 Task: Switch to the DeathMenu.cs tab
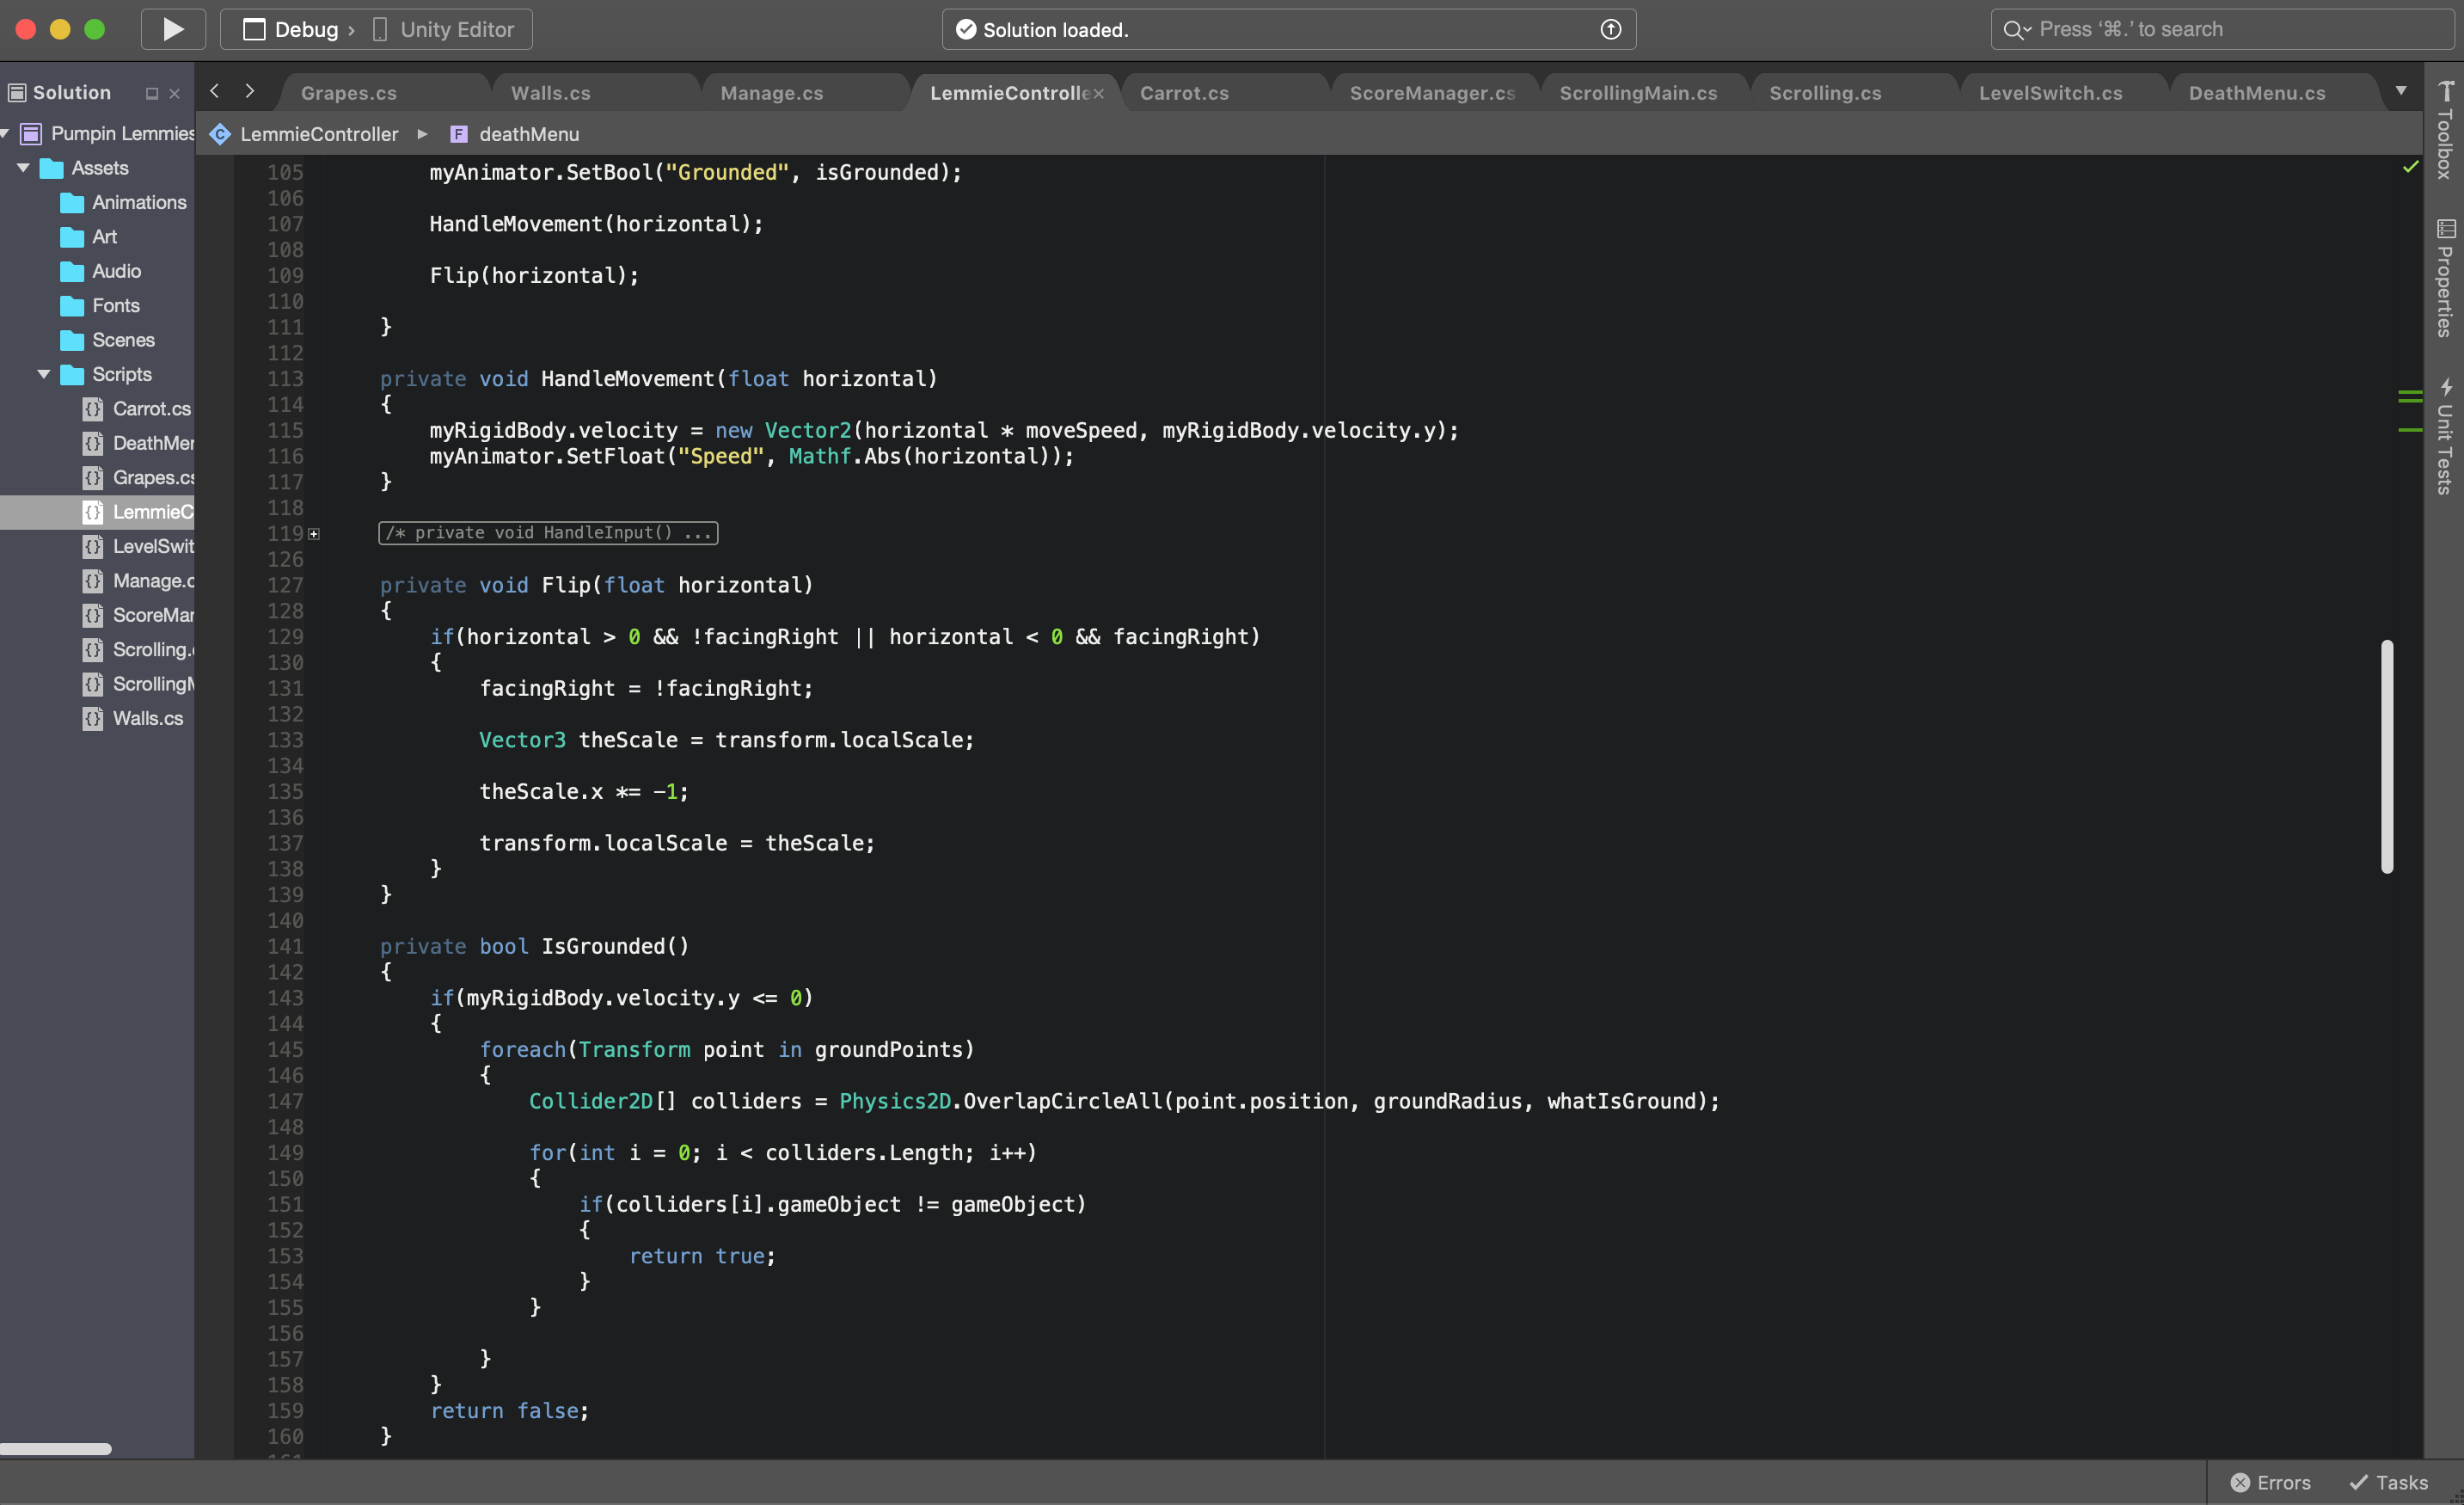pyautogui.click(x=2256, y=93)
